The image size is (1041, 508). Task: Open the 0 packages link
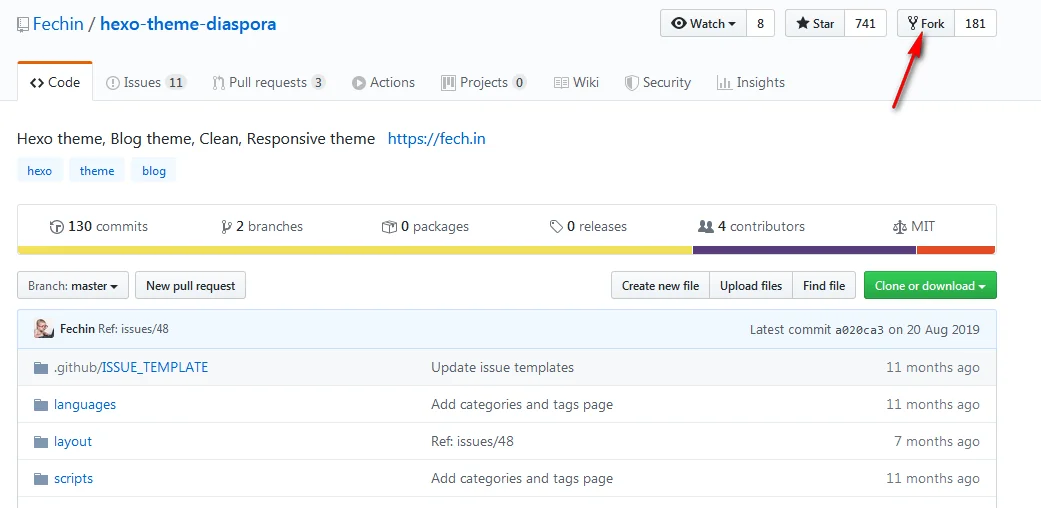(x=425, y=226)
